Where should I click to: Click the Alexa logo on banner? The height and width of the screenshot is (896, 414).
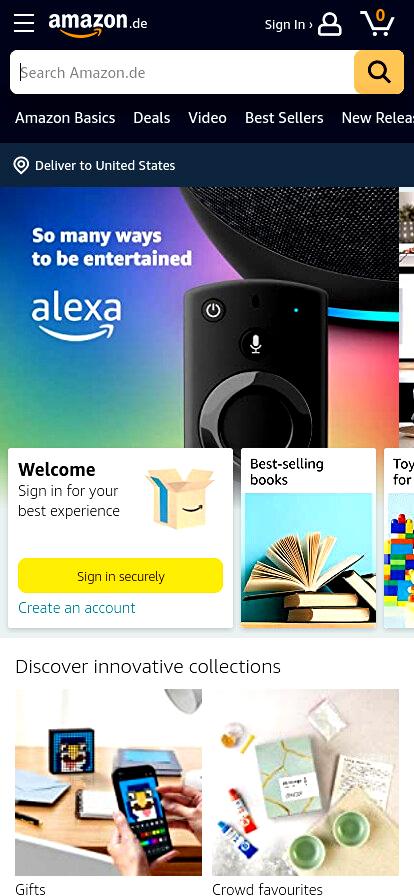coord(76,316)
